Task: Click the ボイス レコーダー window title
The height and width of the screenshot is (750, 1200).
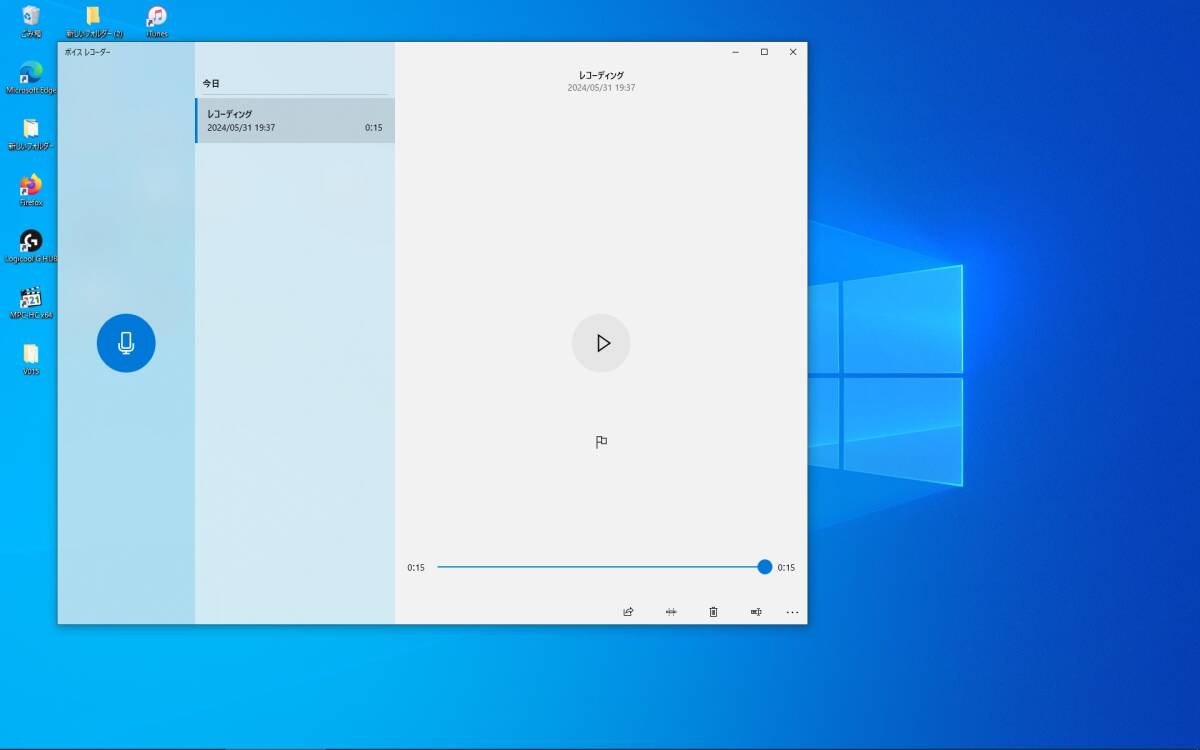Action: pos(88,52)
